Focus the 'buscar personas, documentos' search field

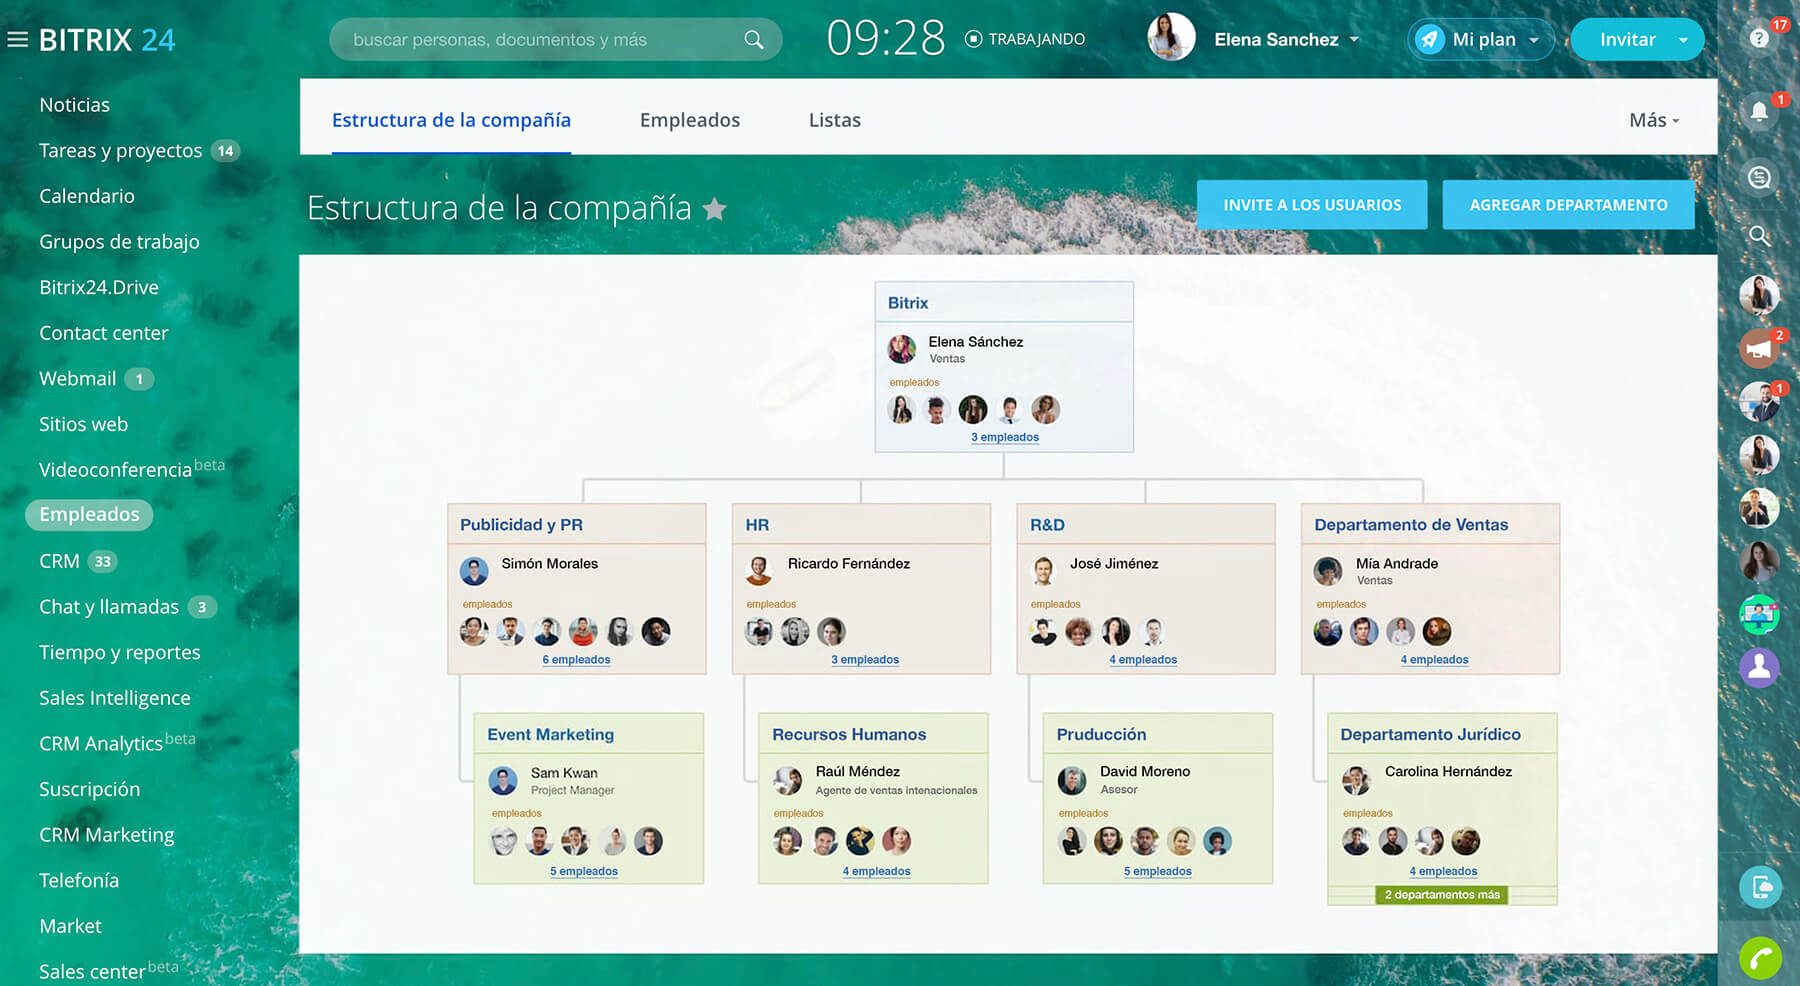540,40
